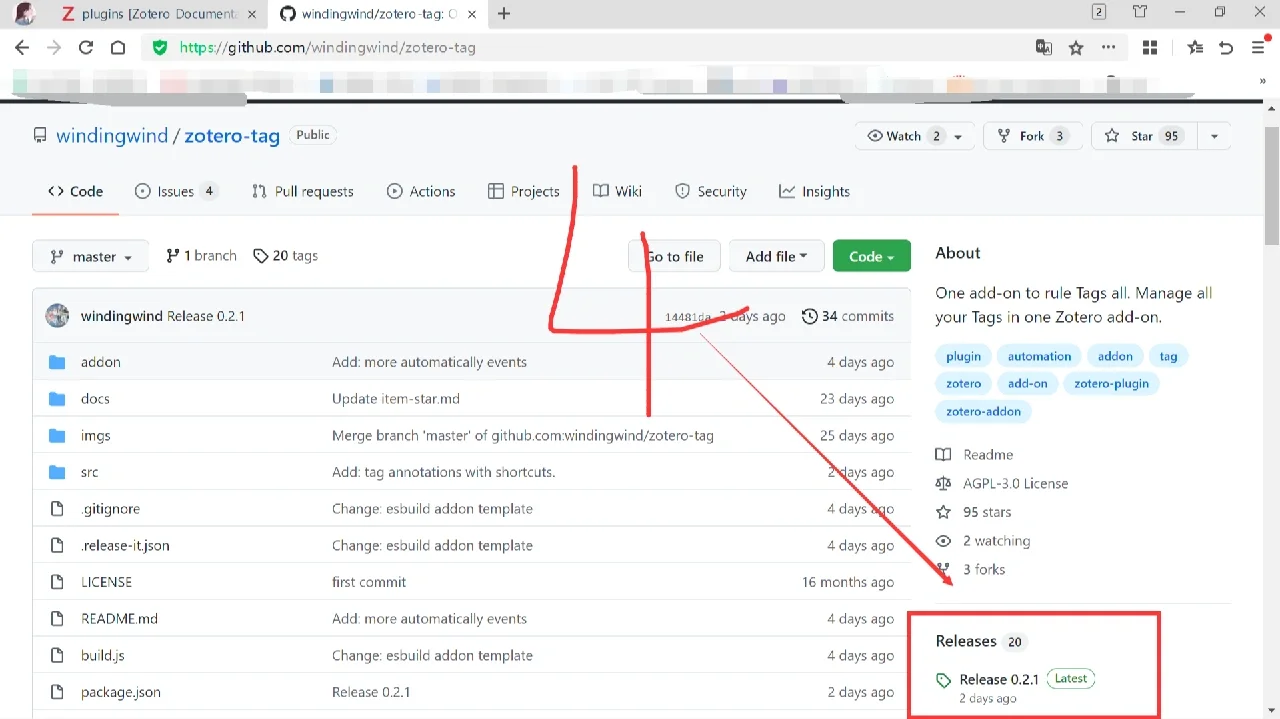
Task: Switch to the Issues tab
Action: [176, 191]
